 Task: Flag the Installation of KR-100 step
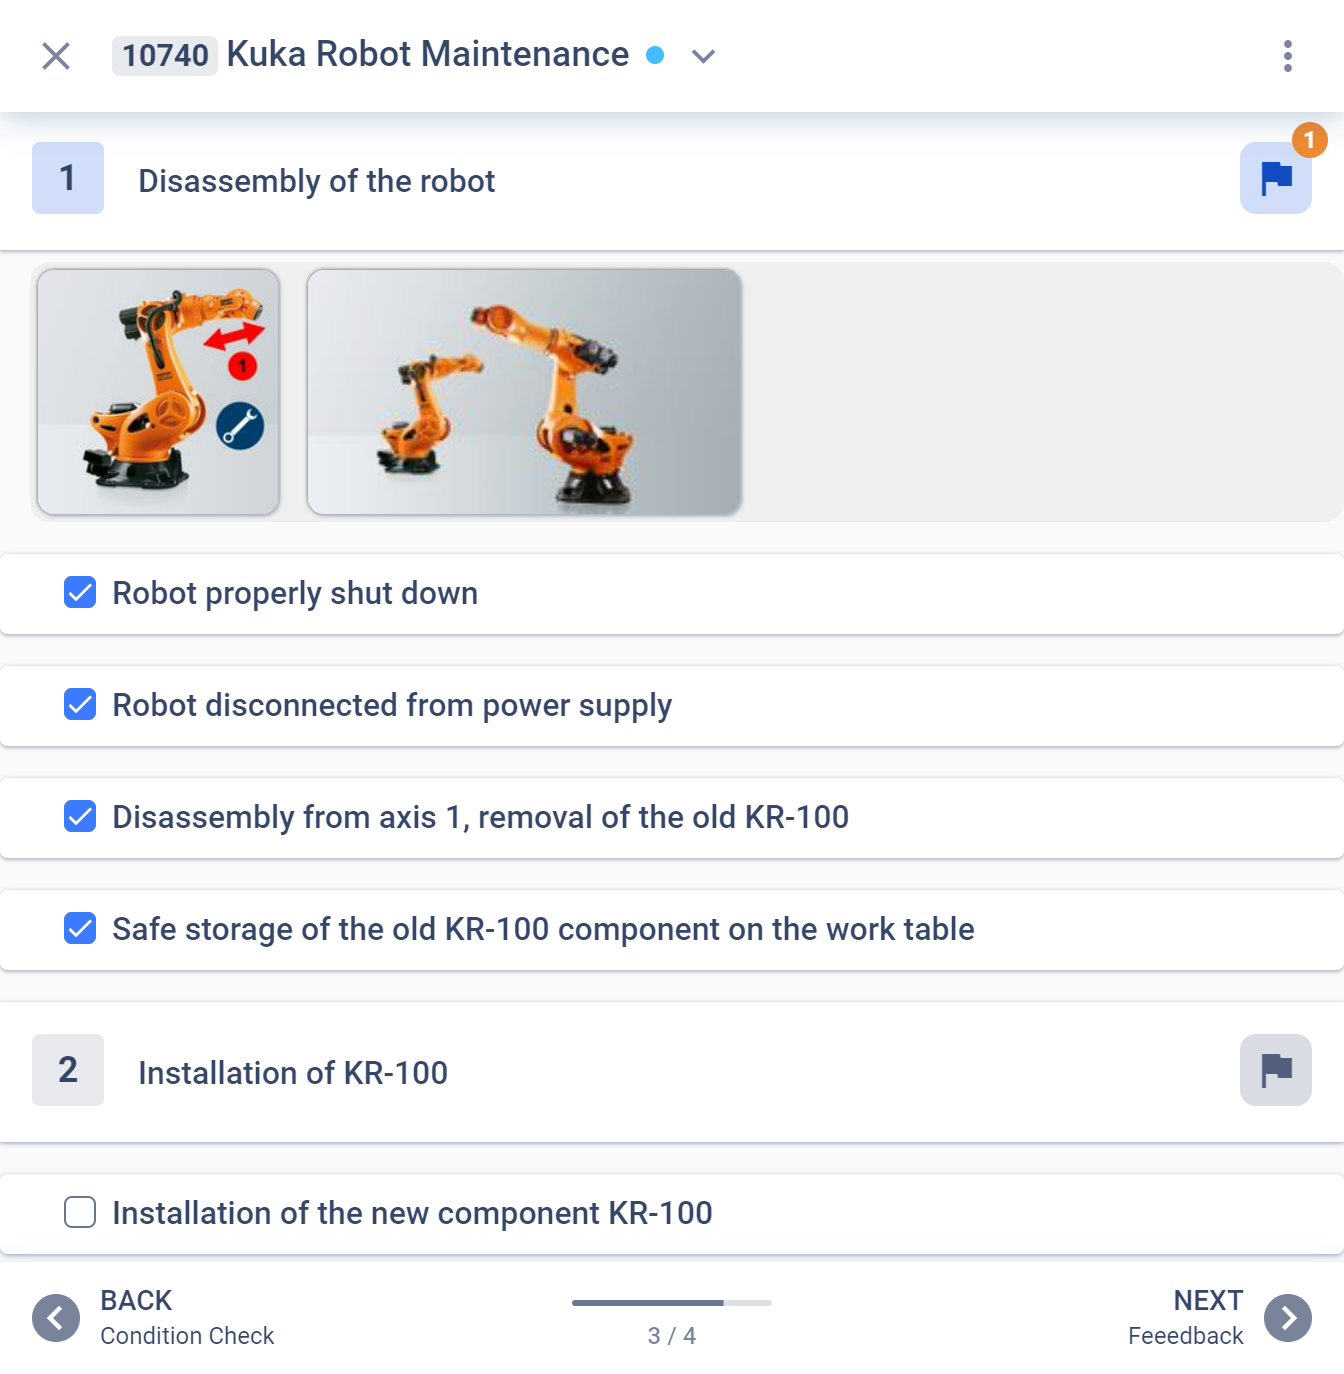pos(1274,1069)
